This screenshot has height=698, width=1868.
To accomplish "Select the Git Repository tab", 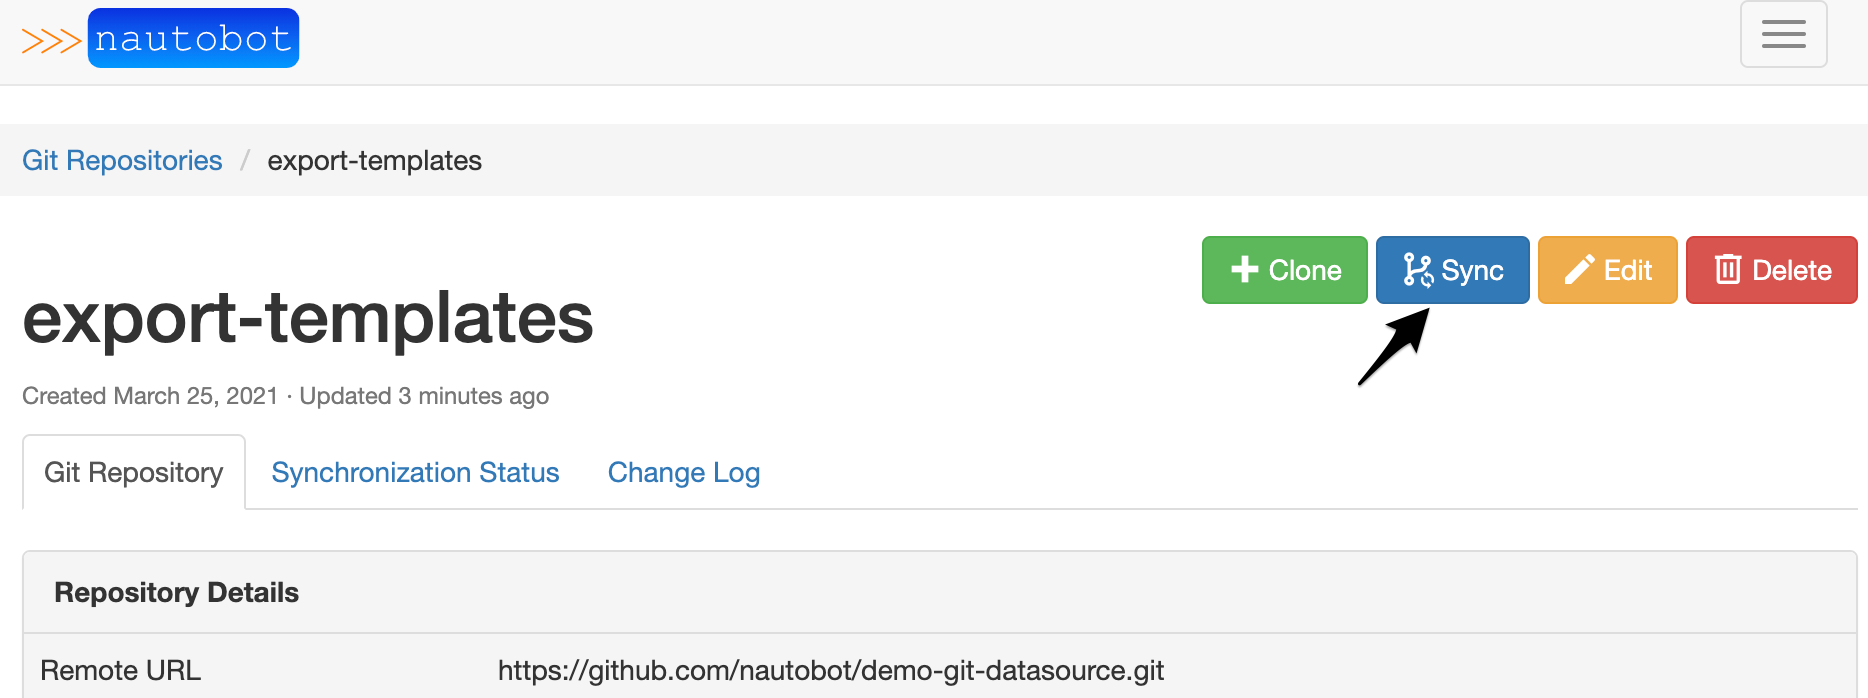I will click(134, 472).
